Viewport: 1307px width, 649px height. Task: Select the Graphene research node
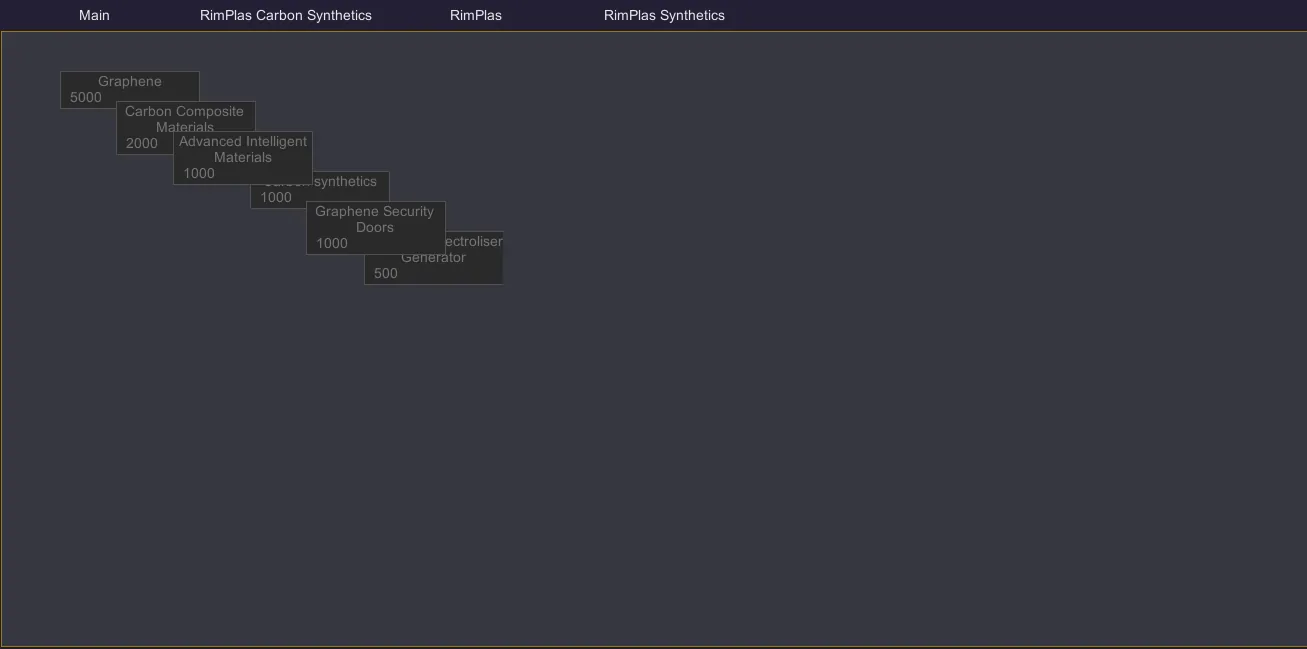(x=130, y=82)
